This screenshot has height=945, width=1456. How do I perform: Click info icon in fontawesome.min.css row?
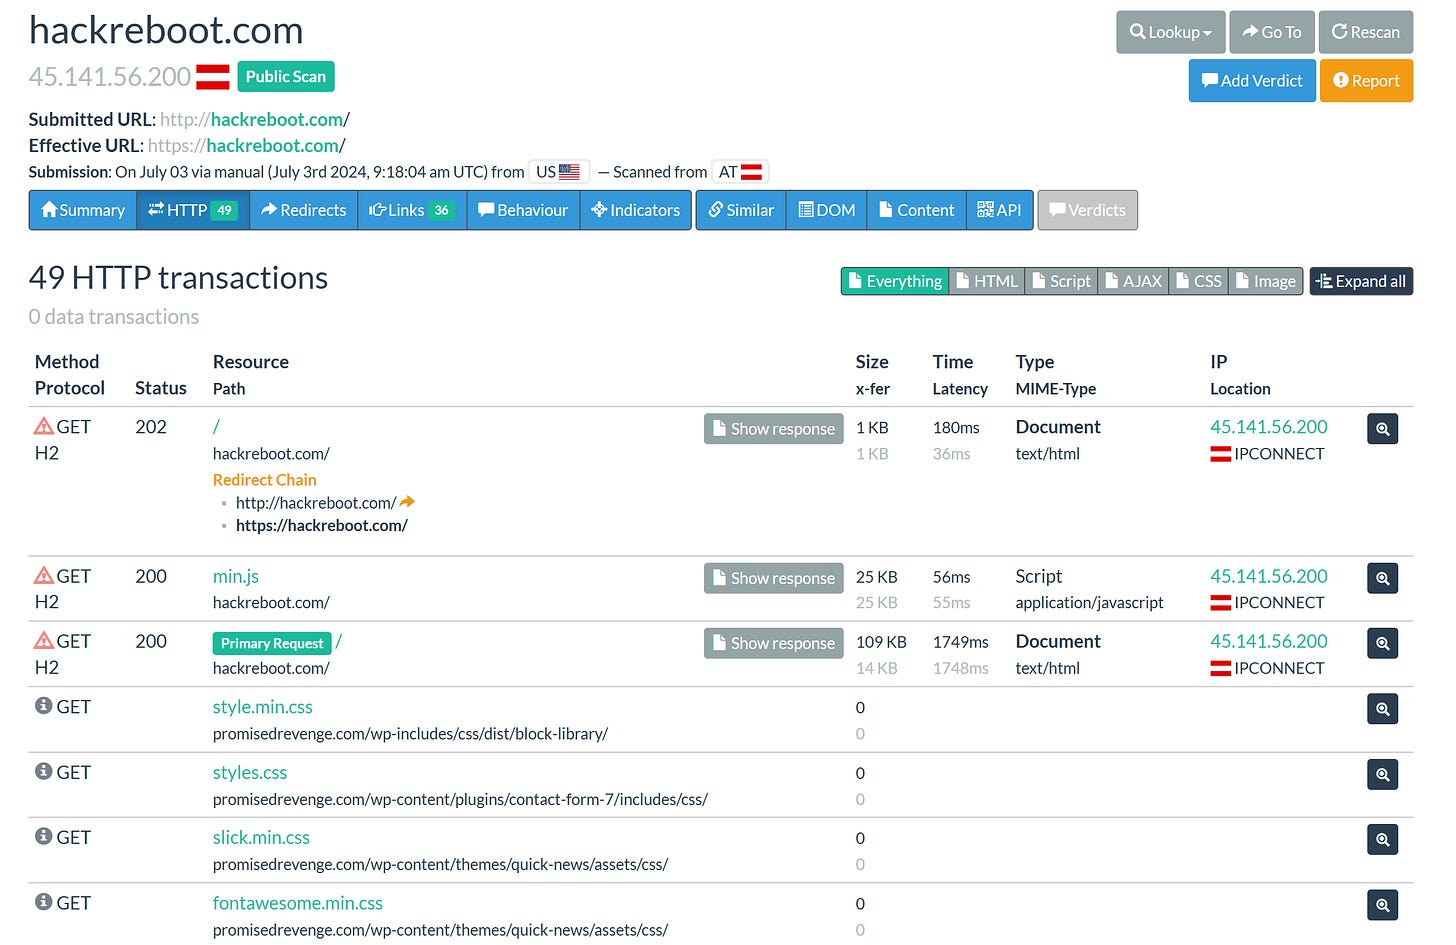pos(43,902)
